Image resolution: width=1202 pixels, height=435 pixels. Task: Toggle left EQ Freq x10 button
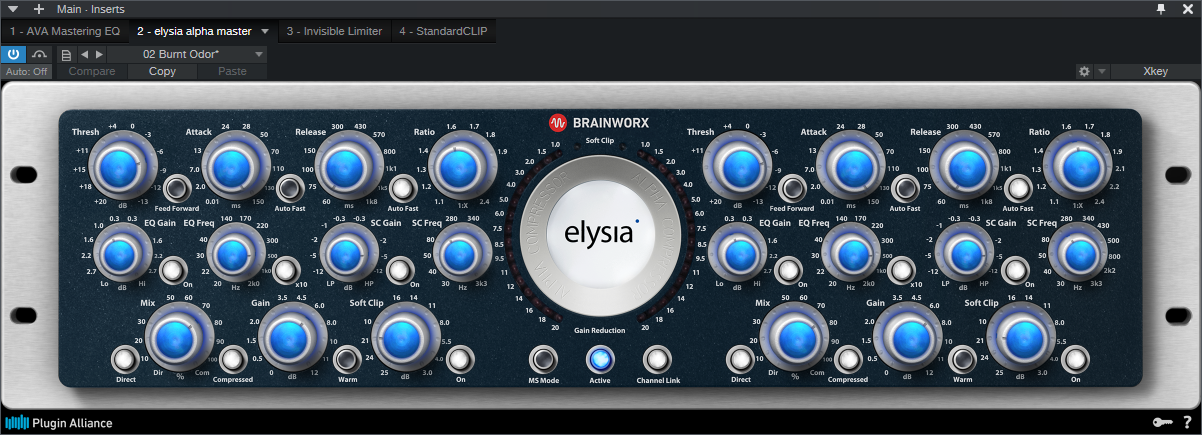(285, 270)
